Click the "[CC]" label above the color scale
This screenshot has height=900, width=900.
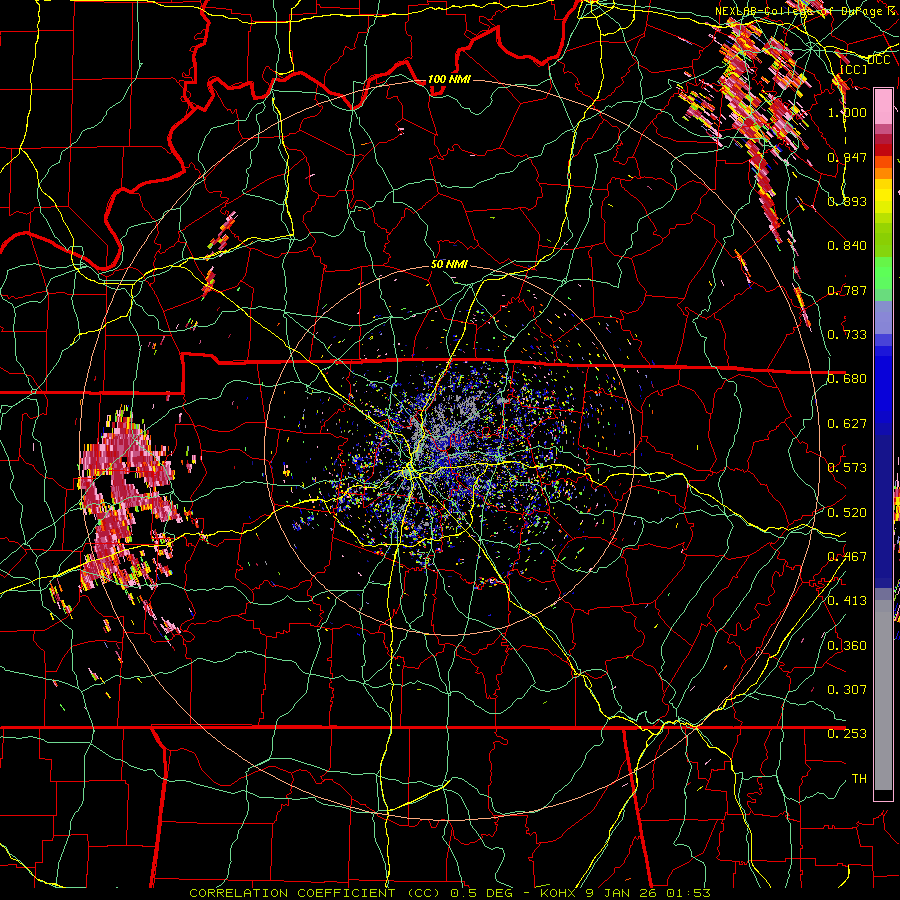pos(854,69)
